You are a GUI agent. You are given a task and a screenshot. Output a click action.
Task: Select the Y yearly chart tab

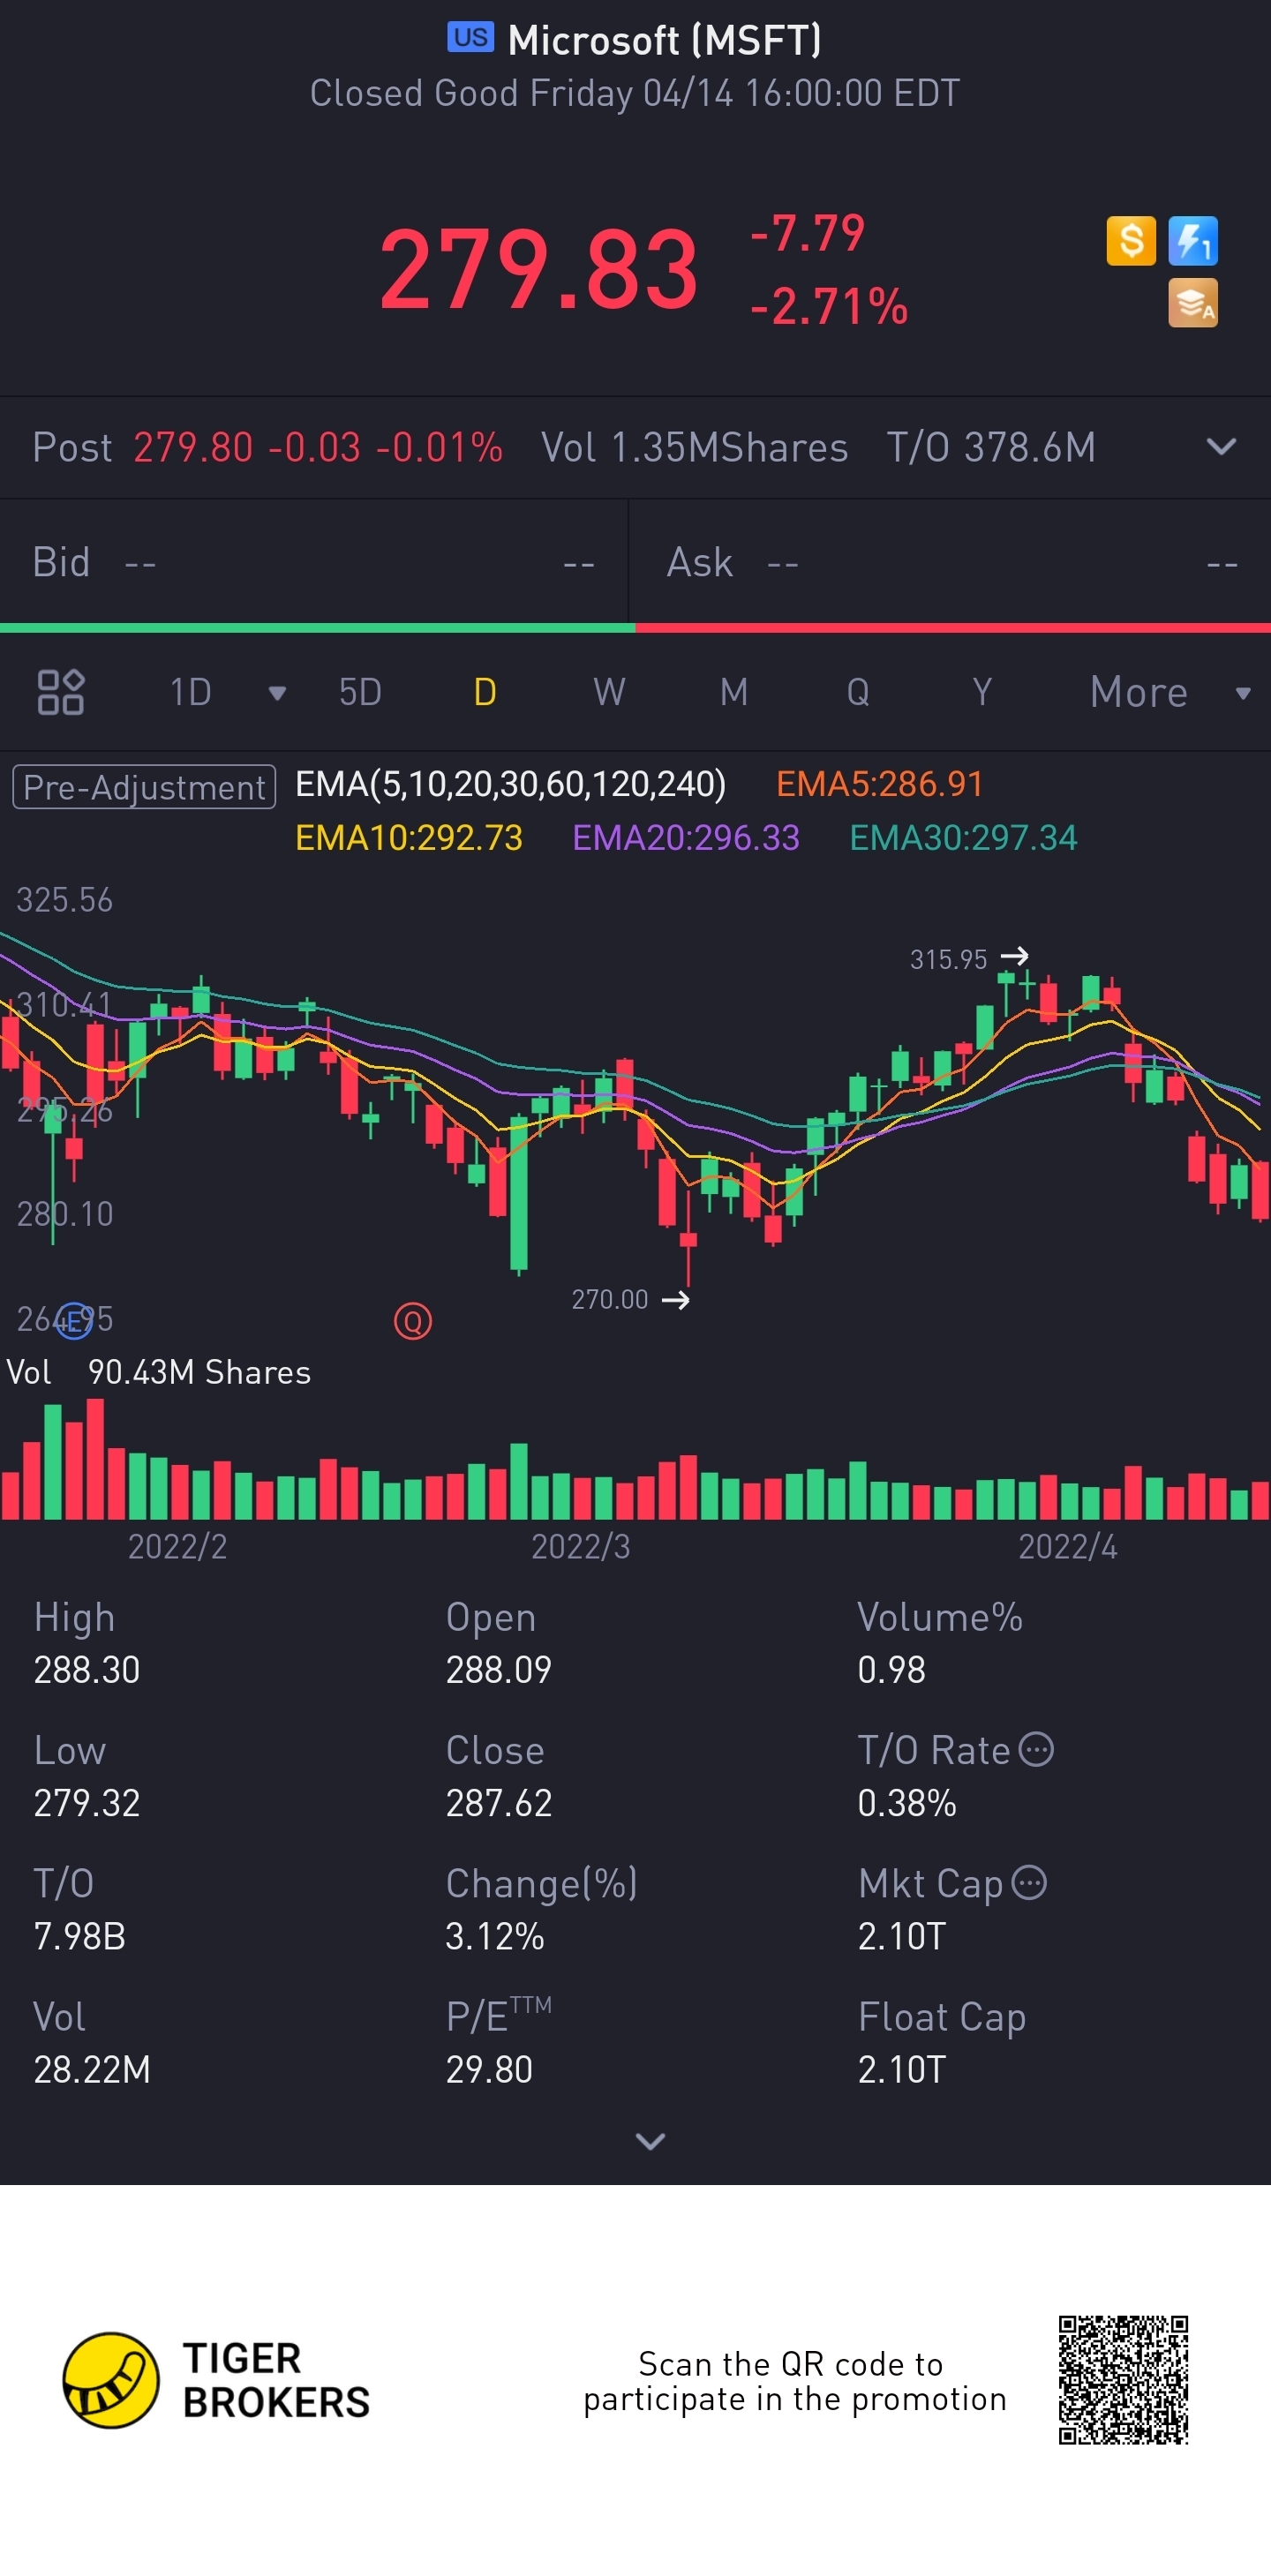(982, 692)
